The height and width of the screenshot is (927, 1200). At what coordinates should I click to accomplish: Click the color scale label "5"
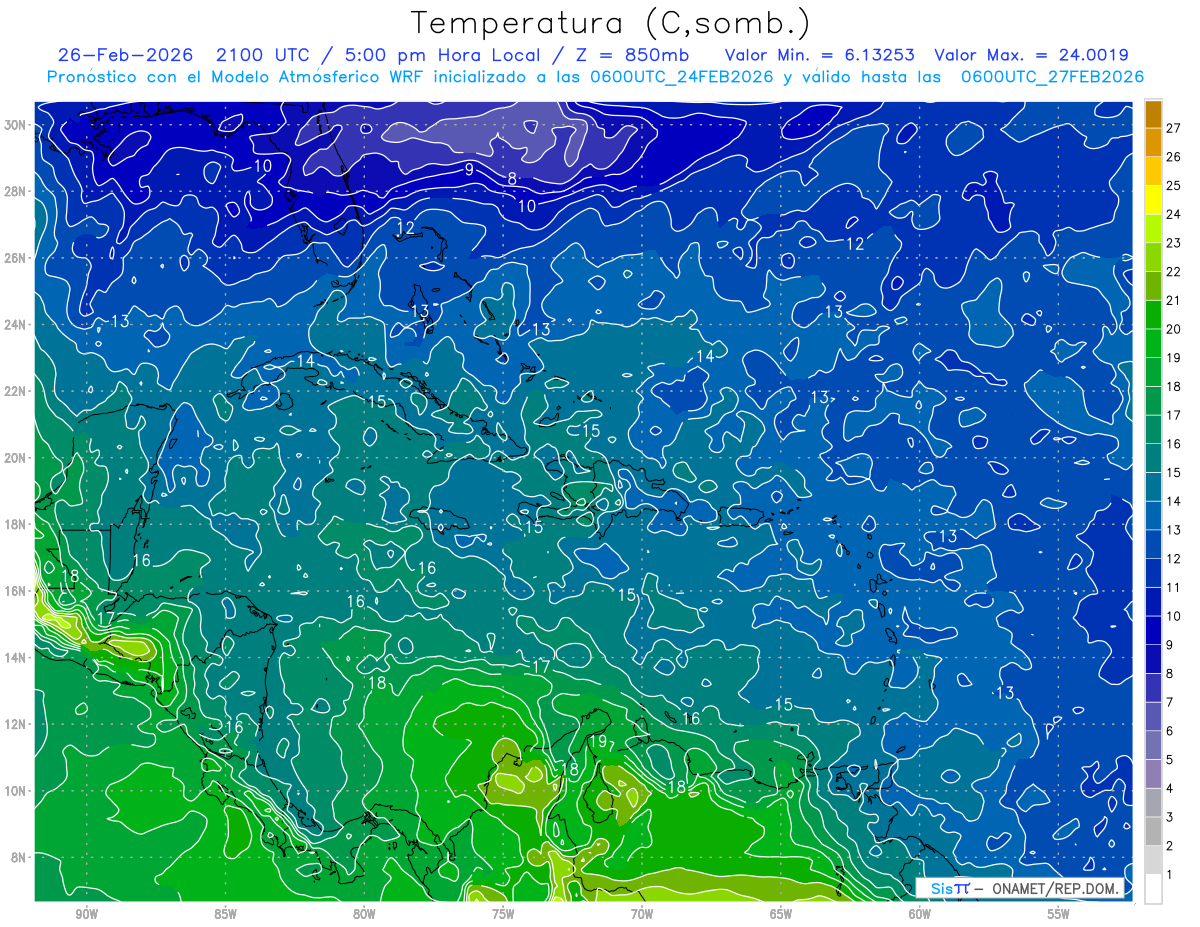pyautogui.click(x=1170, y=760)
